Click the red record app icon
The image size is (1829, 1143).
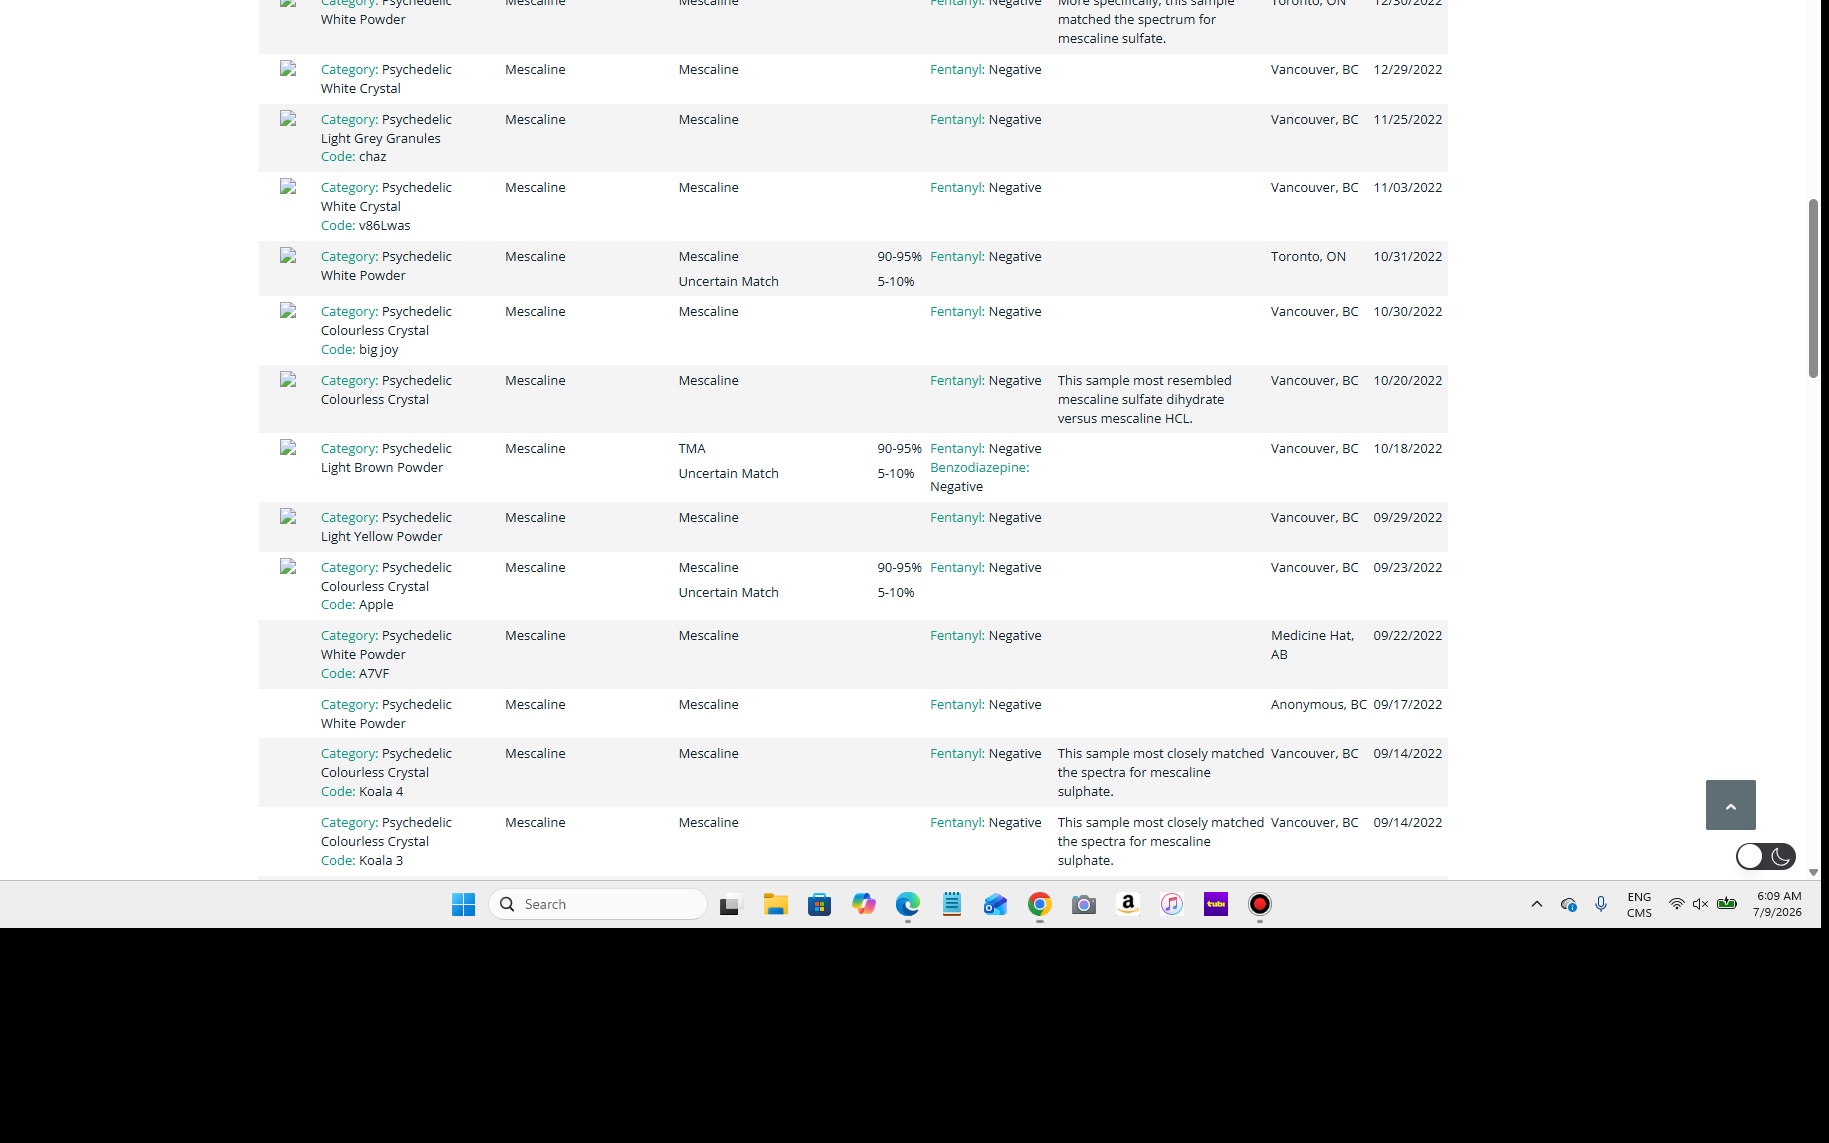click(x=1260, y=904)
